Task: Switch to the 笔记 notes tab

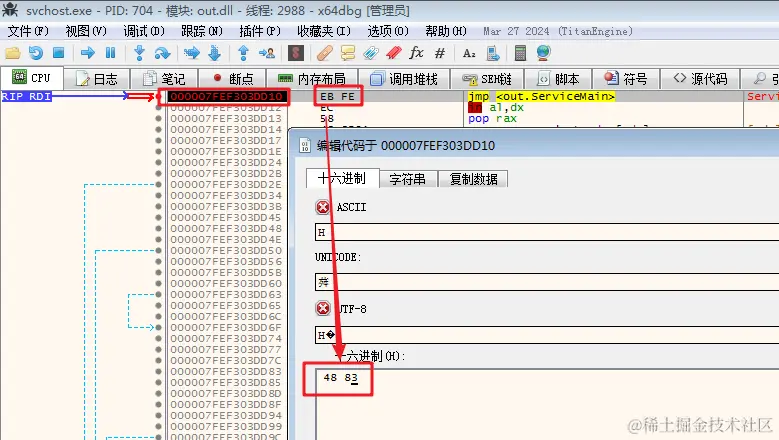Action: (x=164, y=78)
